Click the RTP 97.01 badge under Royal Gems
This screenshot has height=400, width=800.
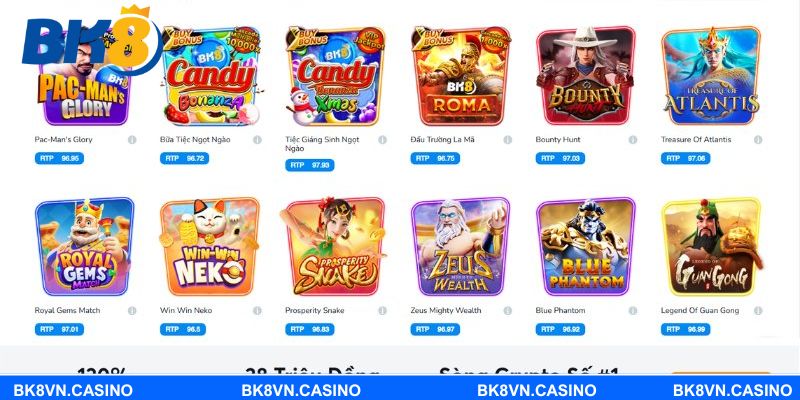point(59,330)
